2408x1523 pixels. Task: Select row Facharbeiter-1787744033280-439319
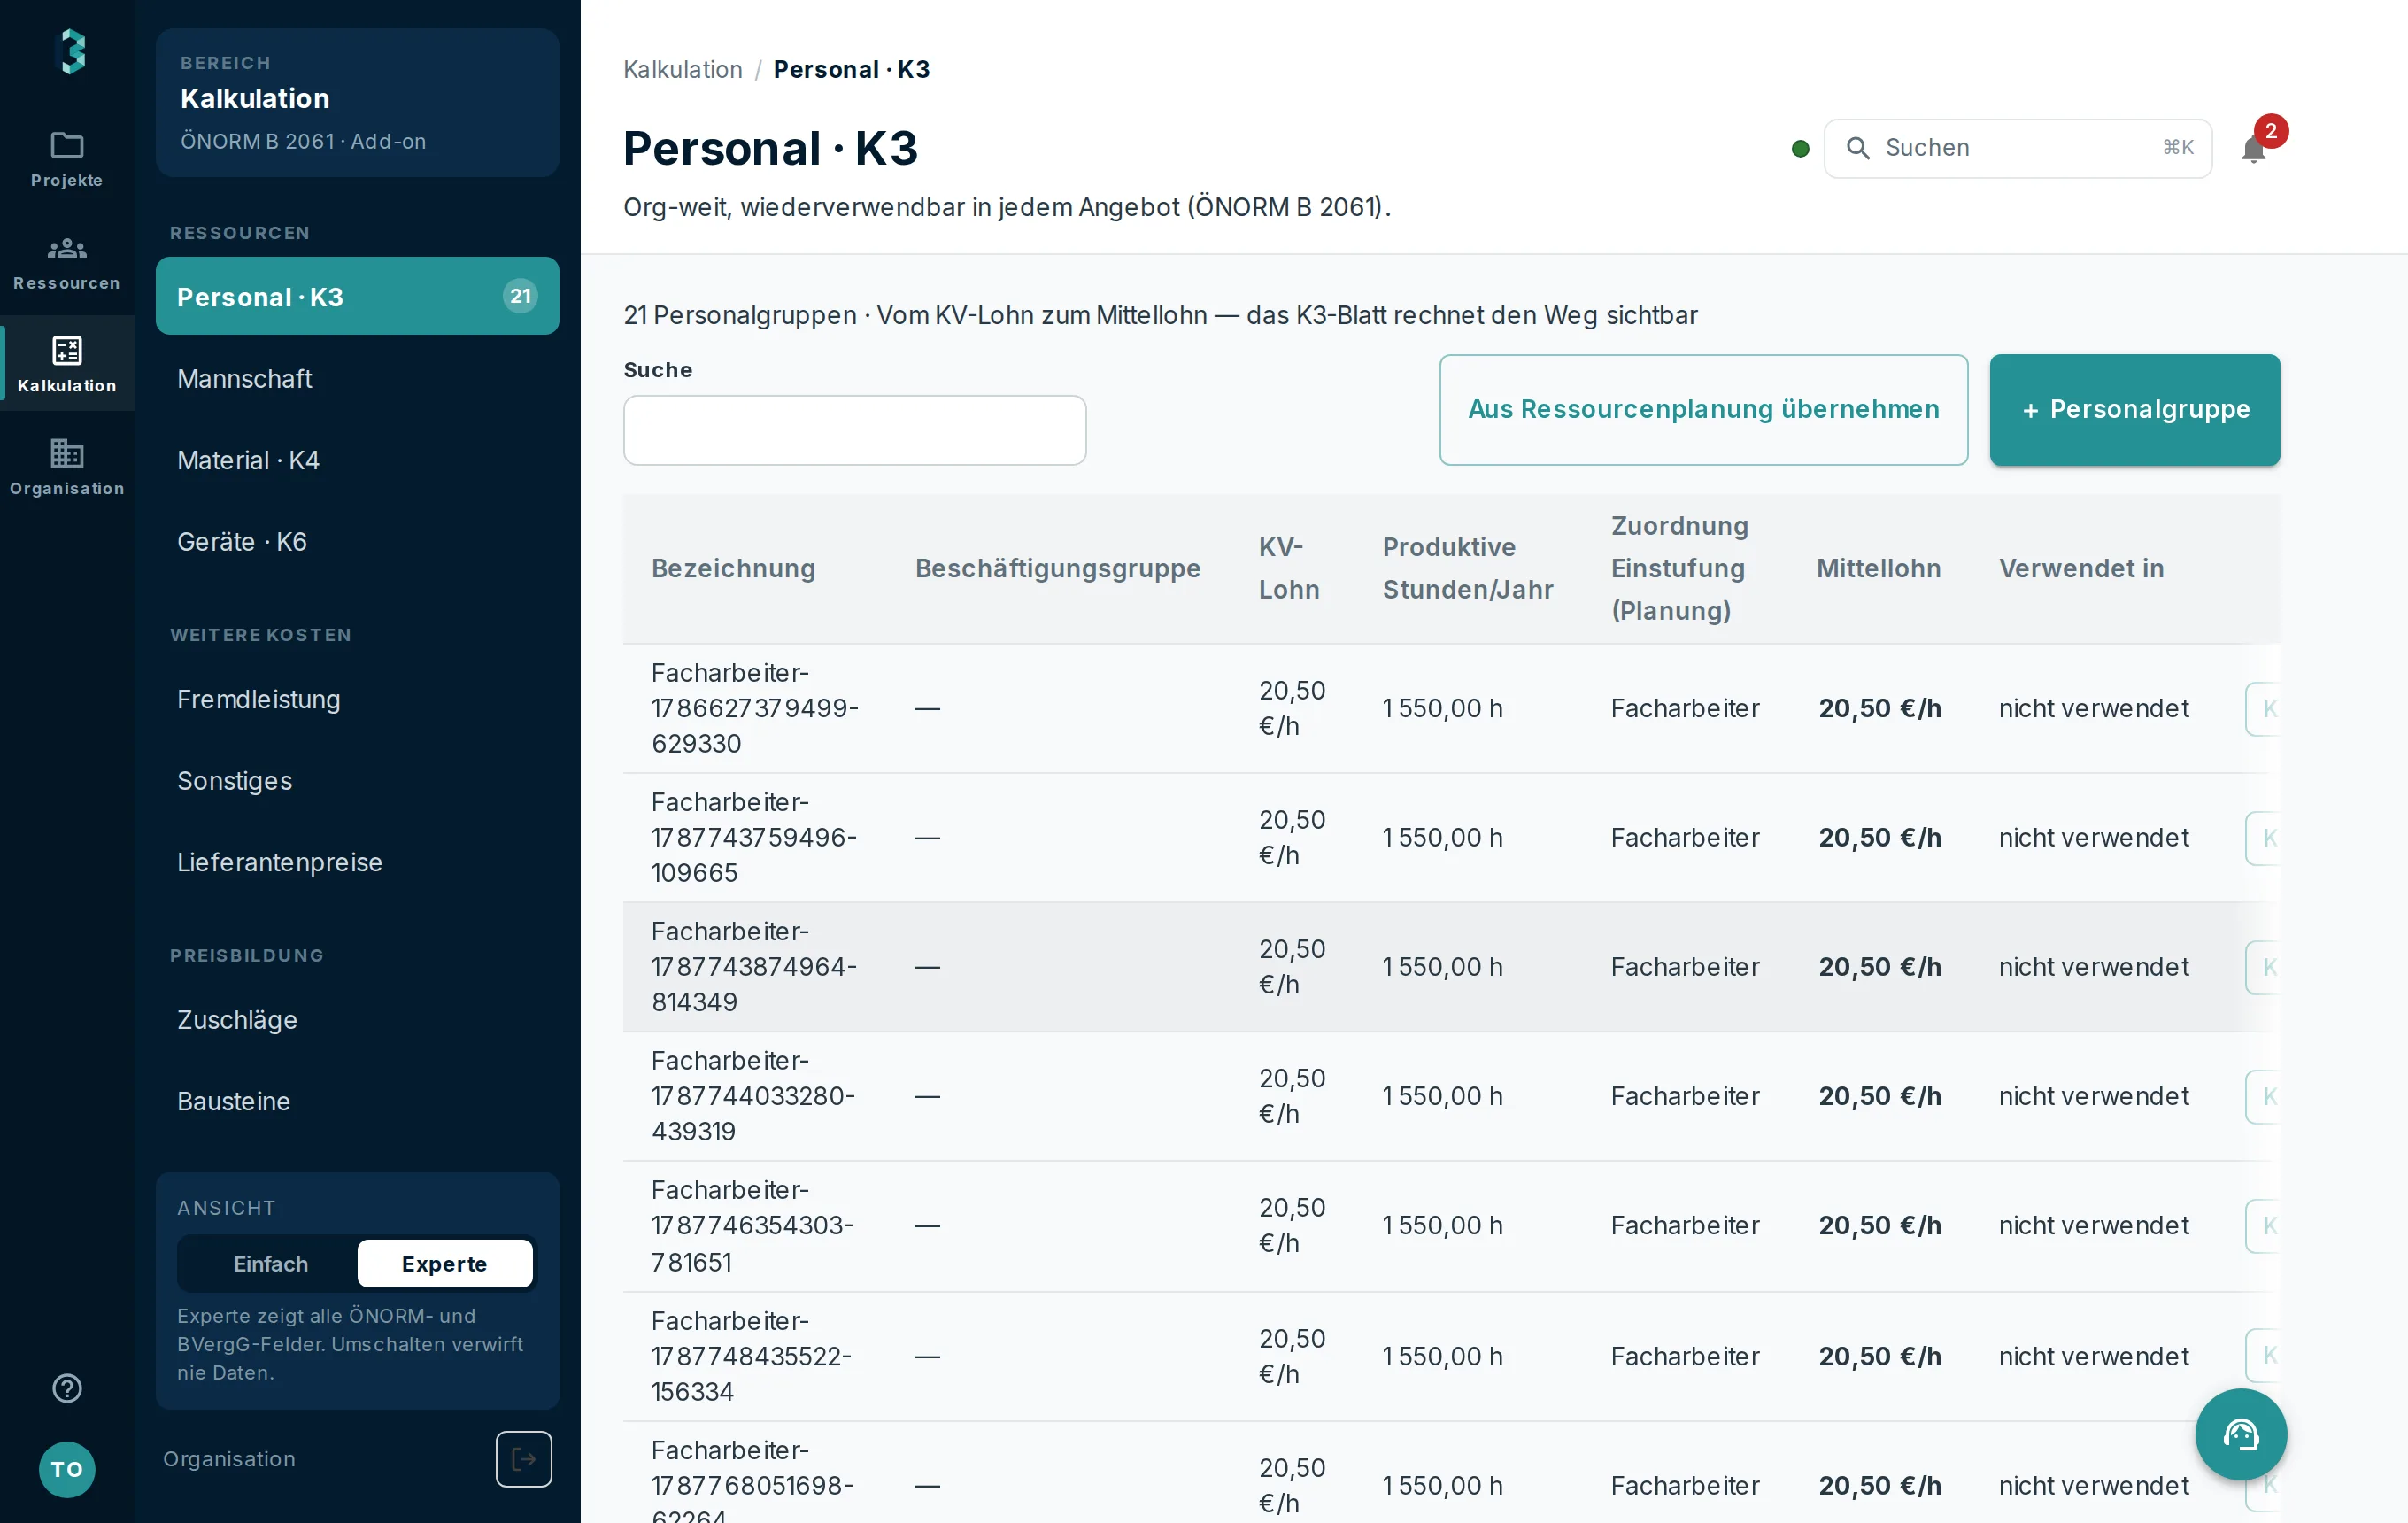click(x=1451, y=1096)
